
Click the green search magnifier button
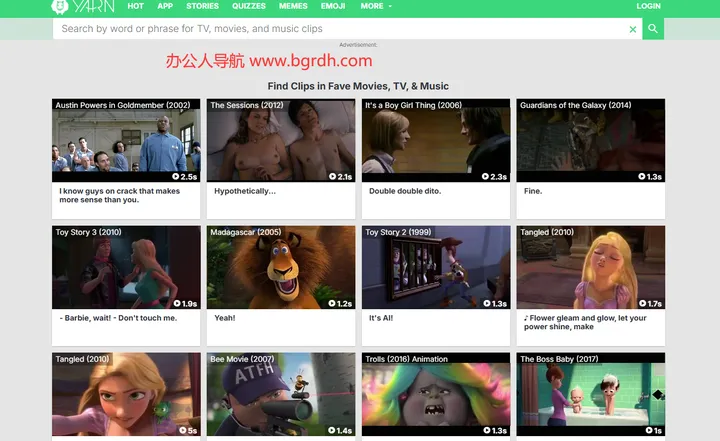coord(653,29)
